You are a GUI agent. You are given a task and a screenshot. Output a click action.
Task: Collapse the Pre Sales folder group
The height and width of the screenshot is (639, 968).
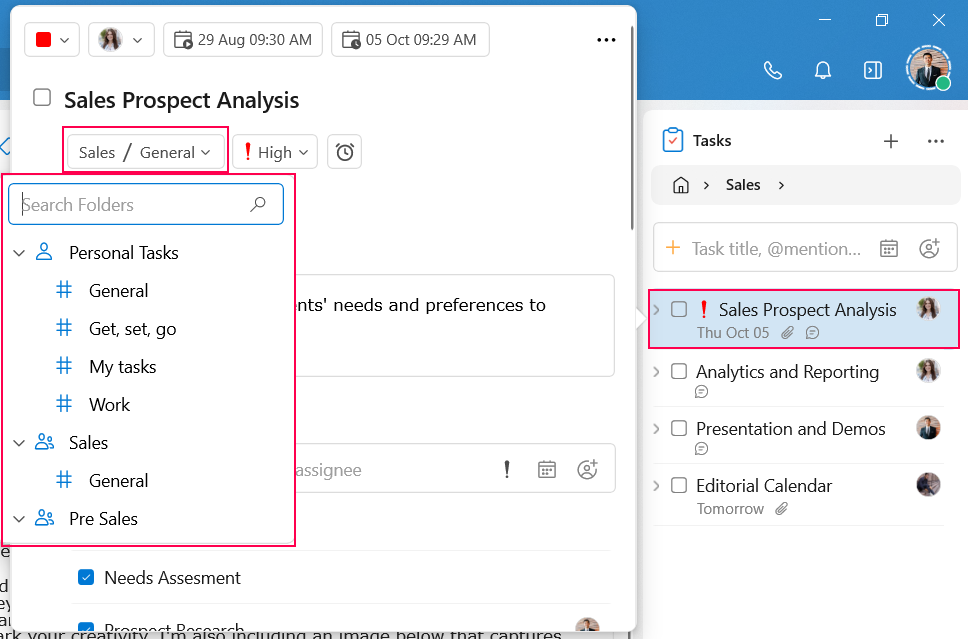pos(19,519)
